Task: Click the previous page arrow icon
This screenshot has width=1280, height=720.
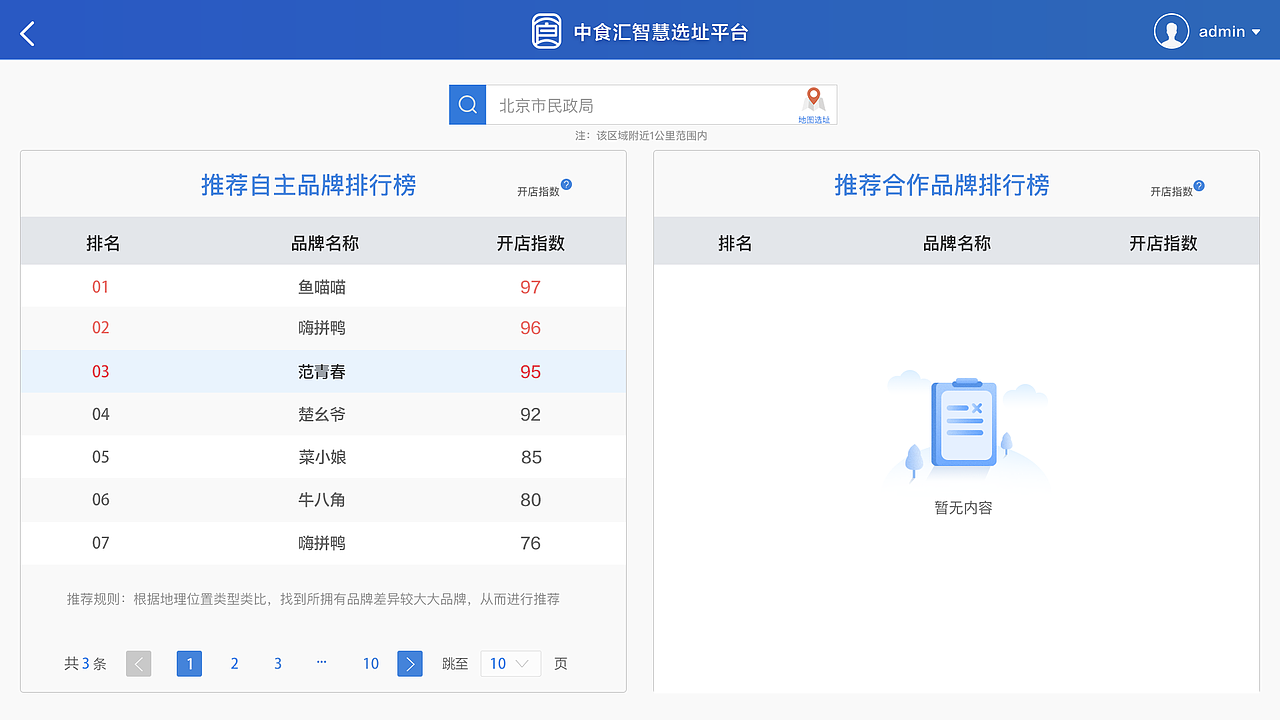Action: point(138,663)
